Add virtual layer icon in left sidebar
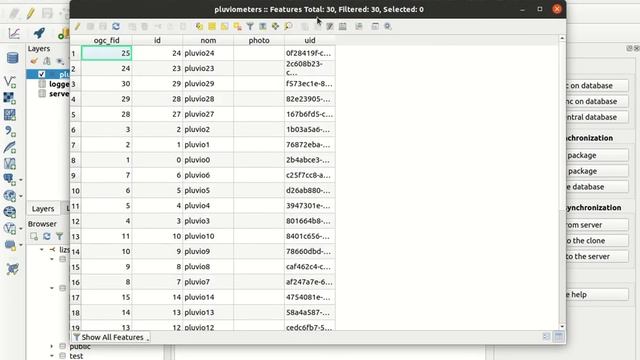 pyautogui.click(x=10, y=163)
